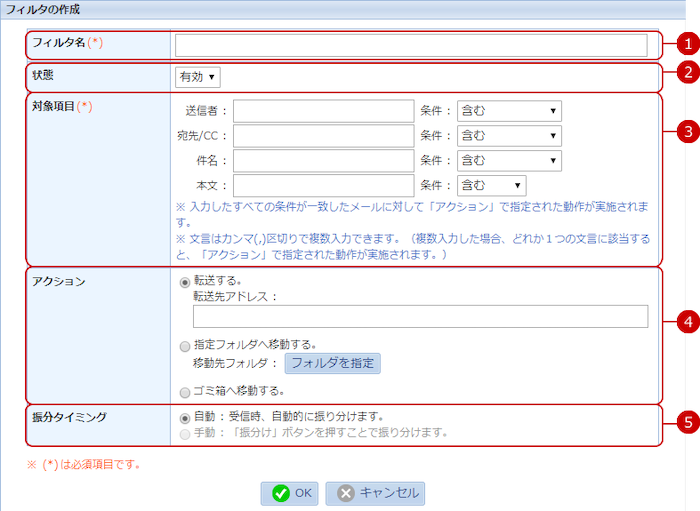Open the 件名 condition dropdown

508,161
